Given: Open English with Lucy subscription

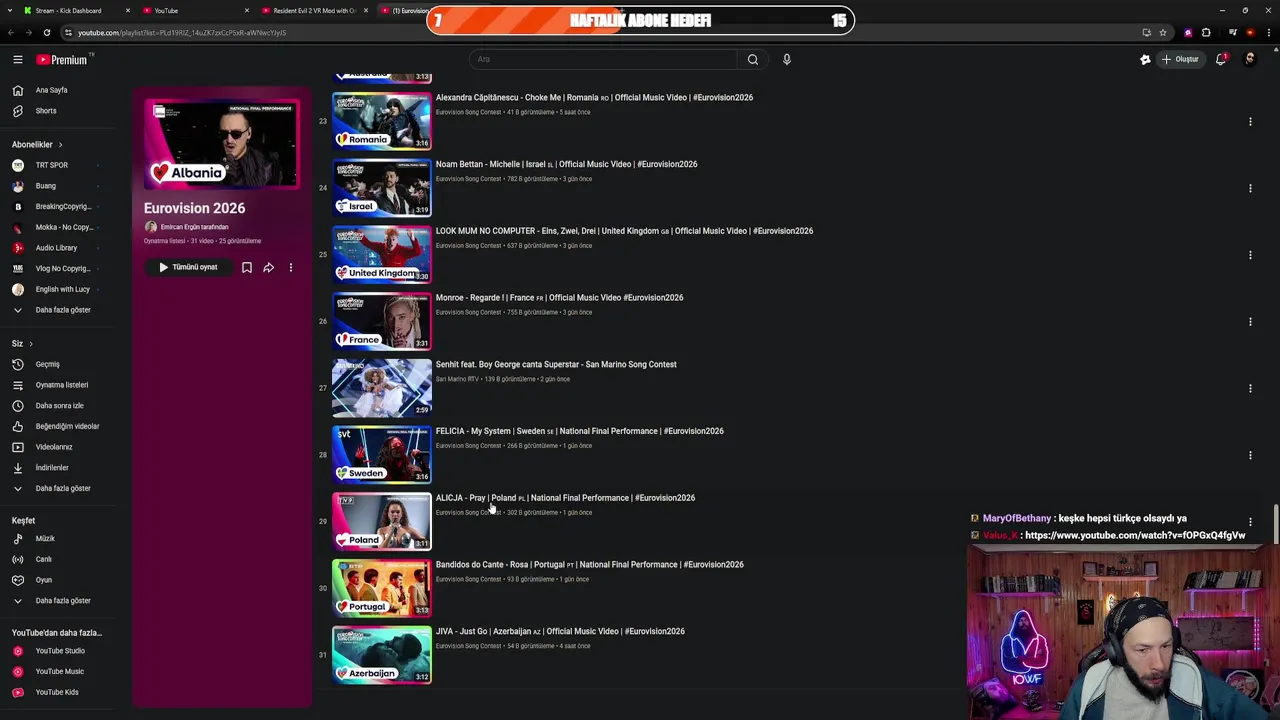Looking at the screenshot, I should (62, 289).
